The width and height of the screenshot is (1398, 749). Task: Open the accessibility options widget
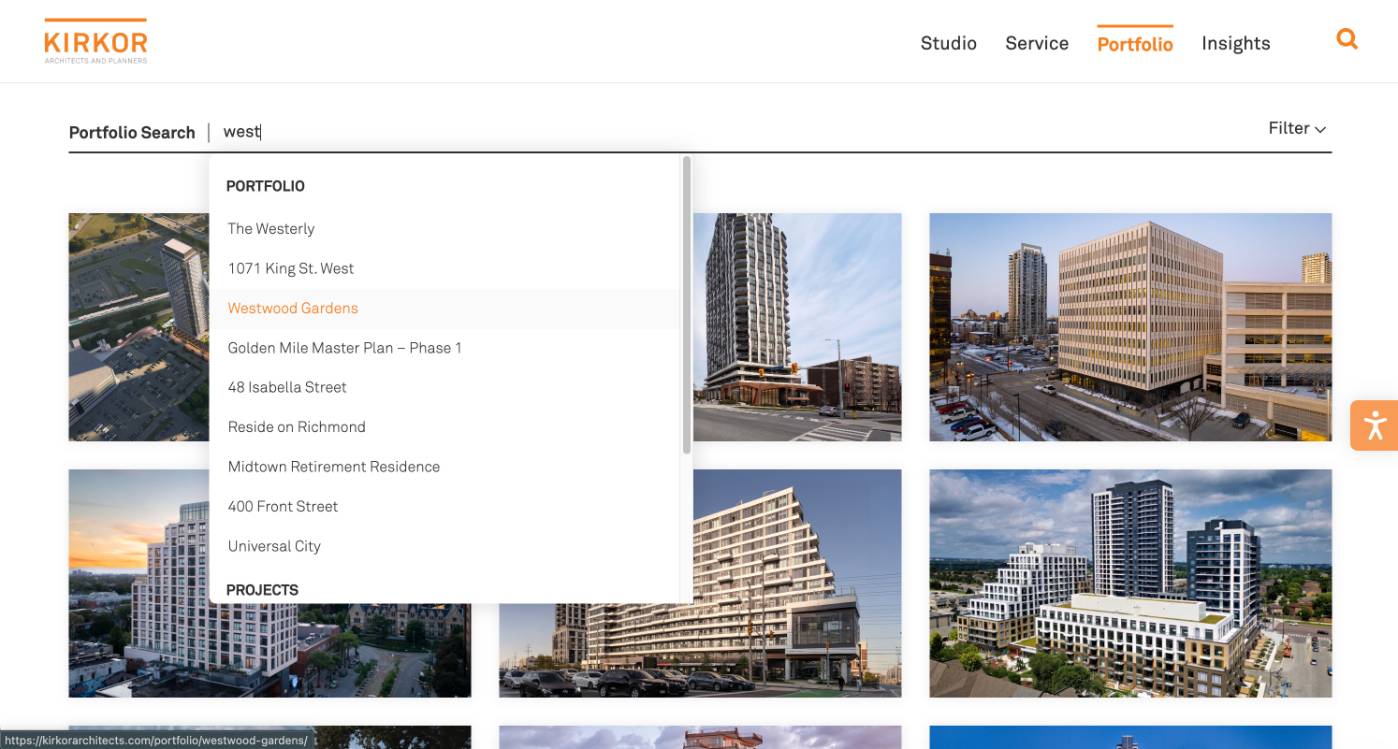tap(1374, 425)
